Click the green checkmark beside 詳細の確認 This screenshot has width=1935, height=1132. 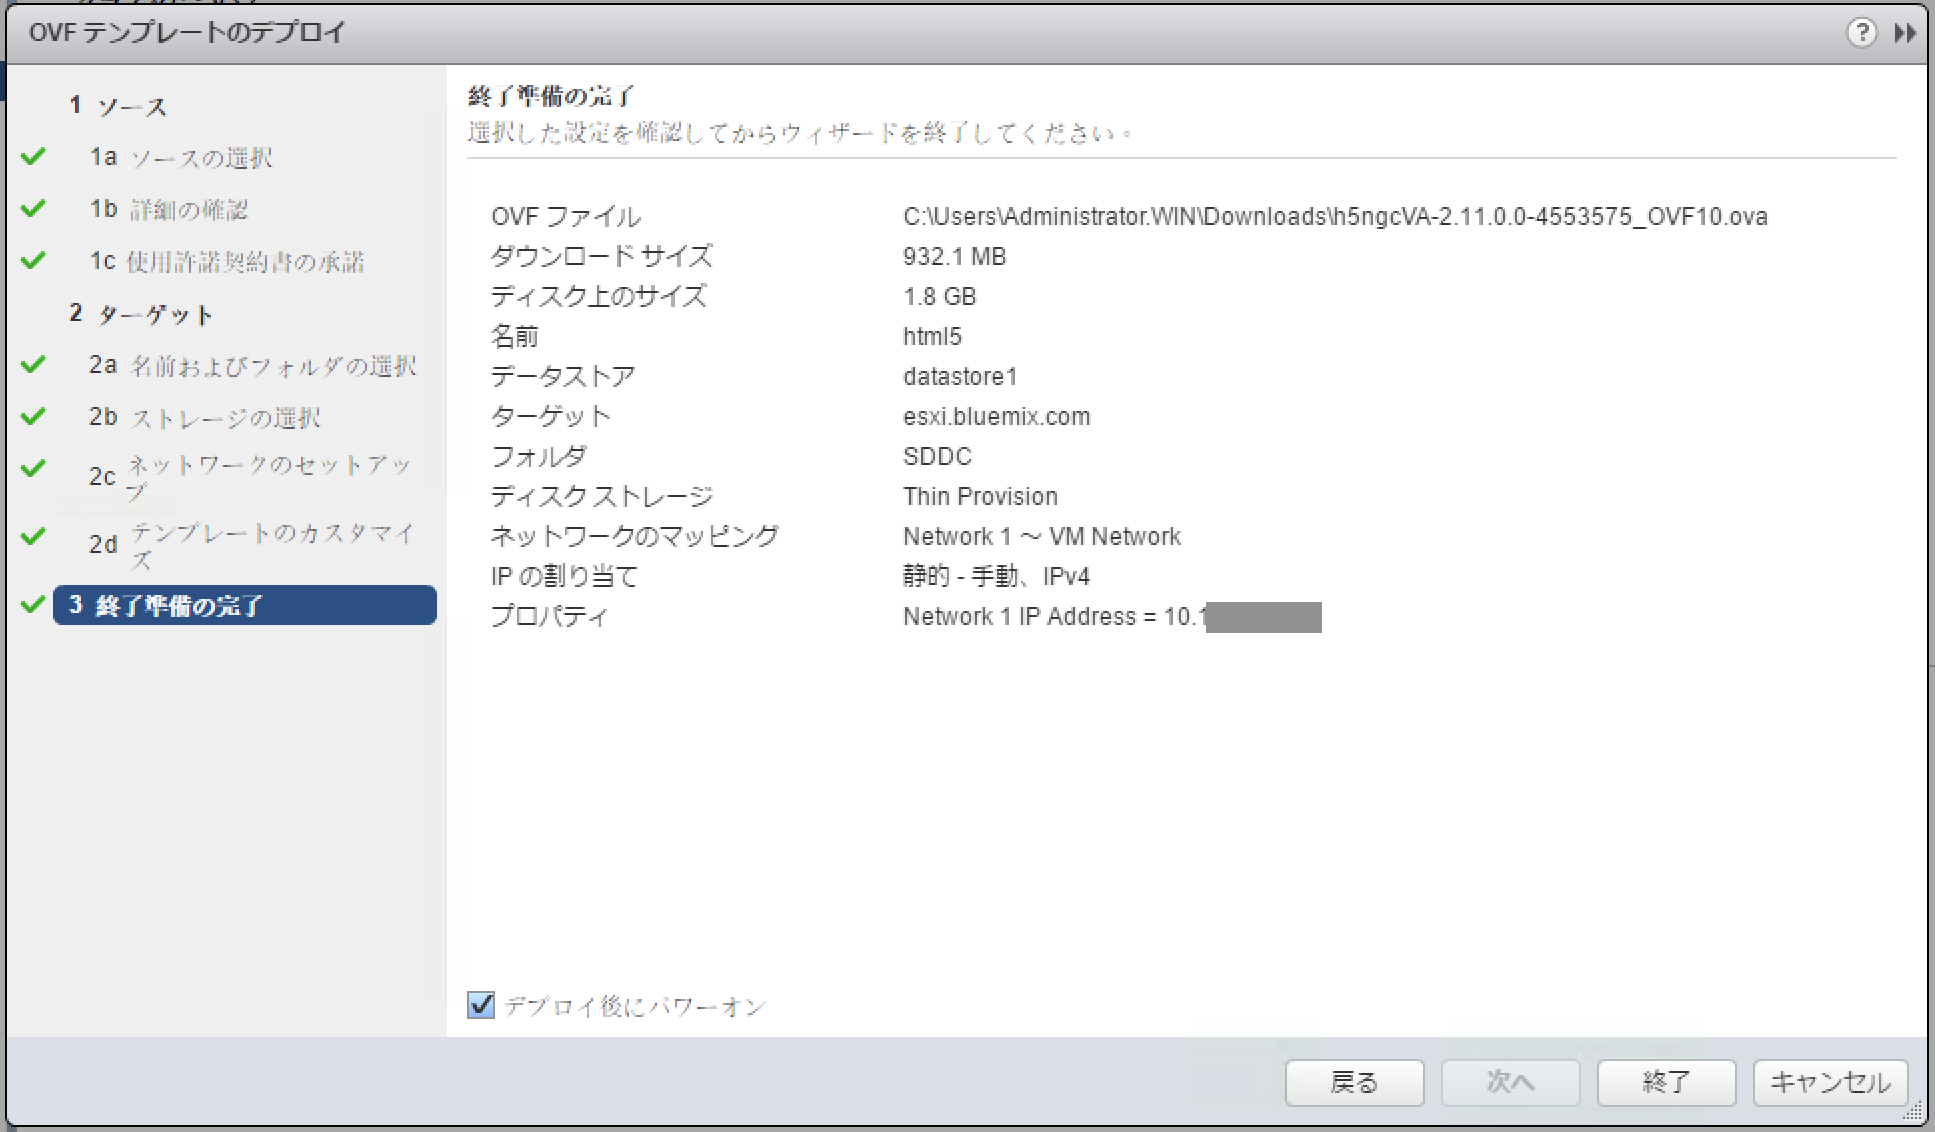pyautogui.click(x=33, y=208)
